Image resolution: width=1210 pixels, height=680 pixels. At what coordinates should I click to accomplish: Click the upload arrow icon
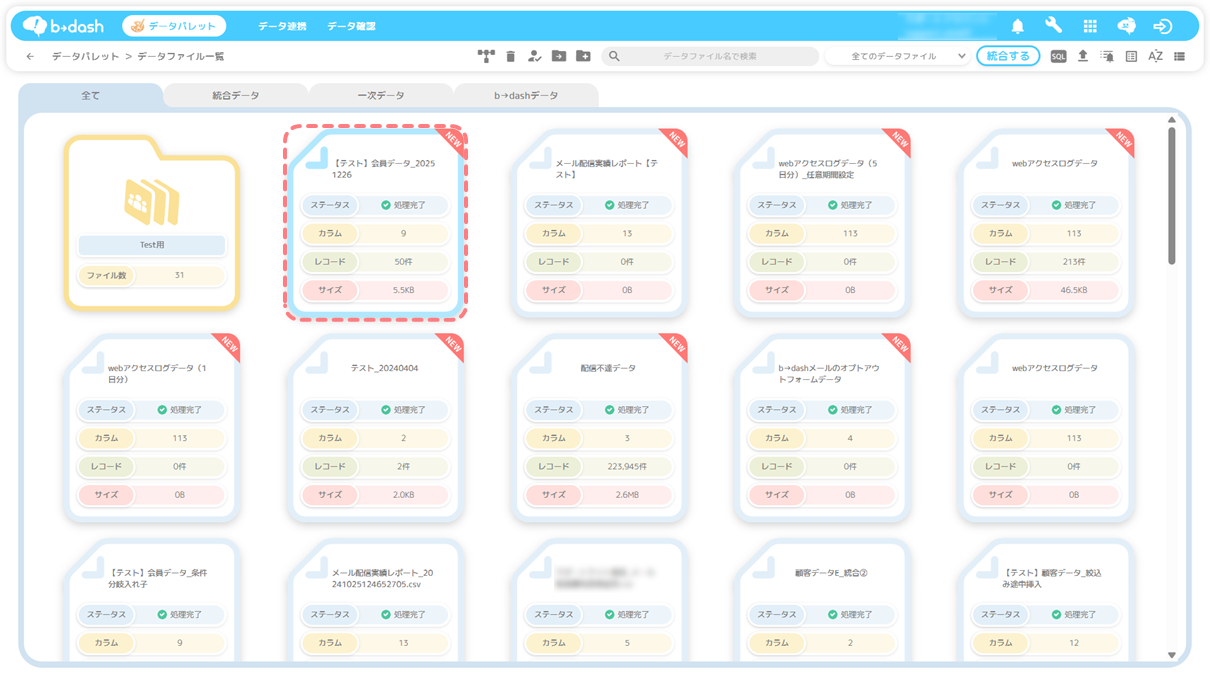pyautogui.click(x=1082, y=57)
